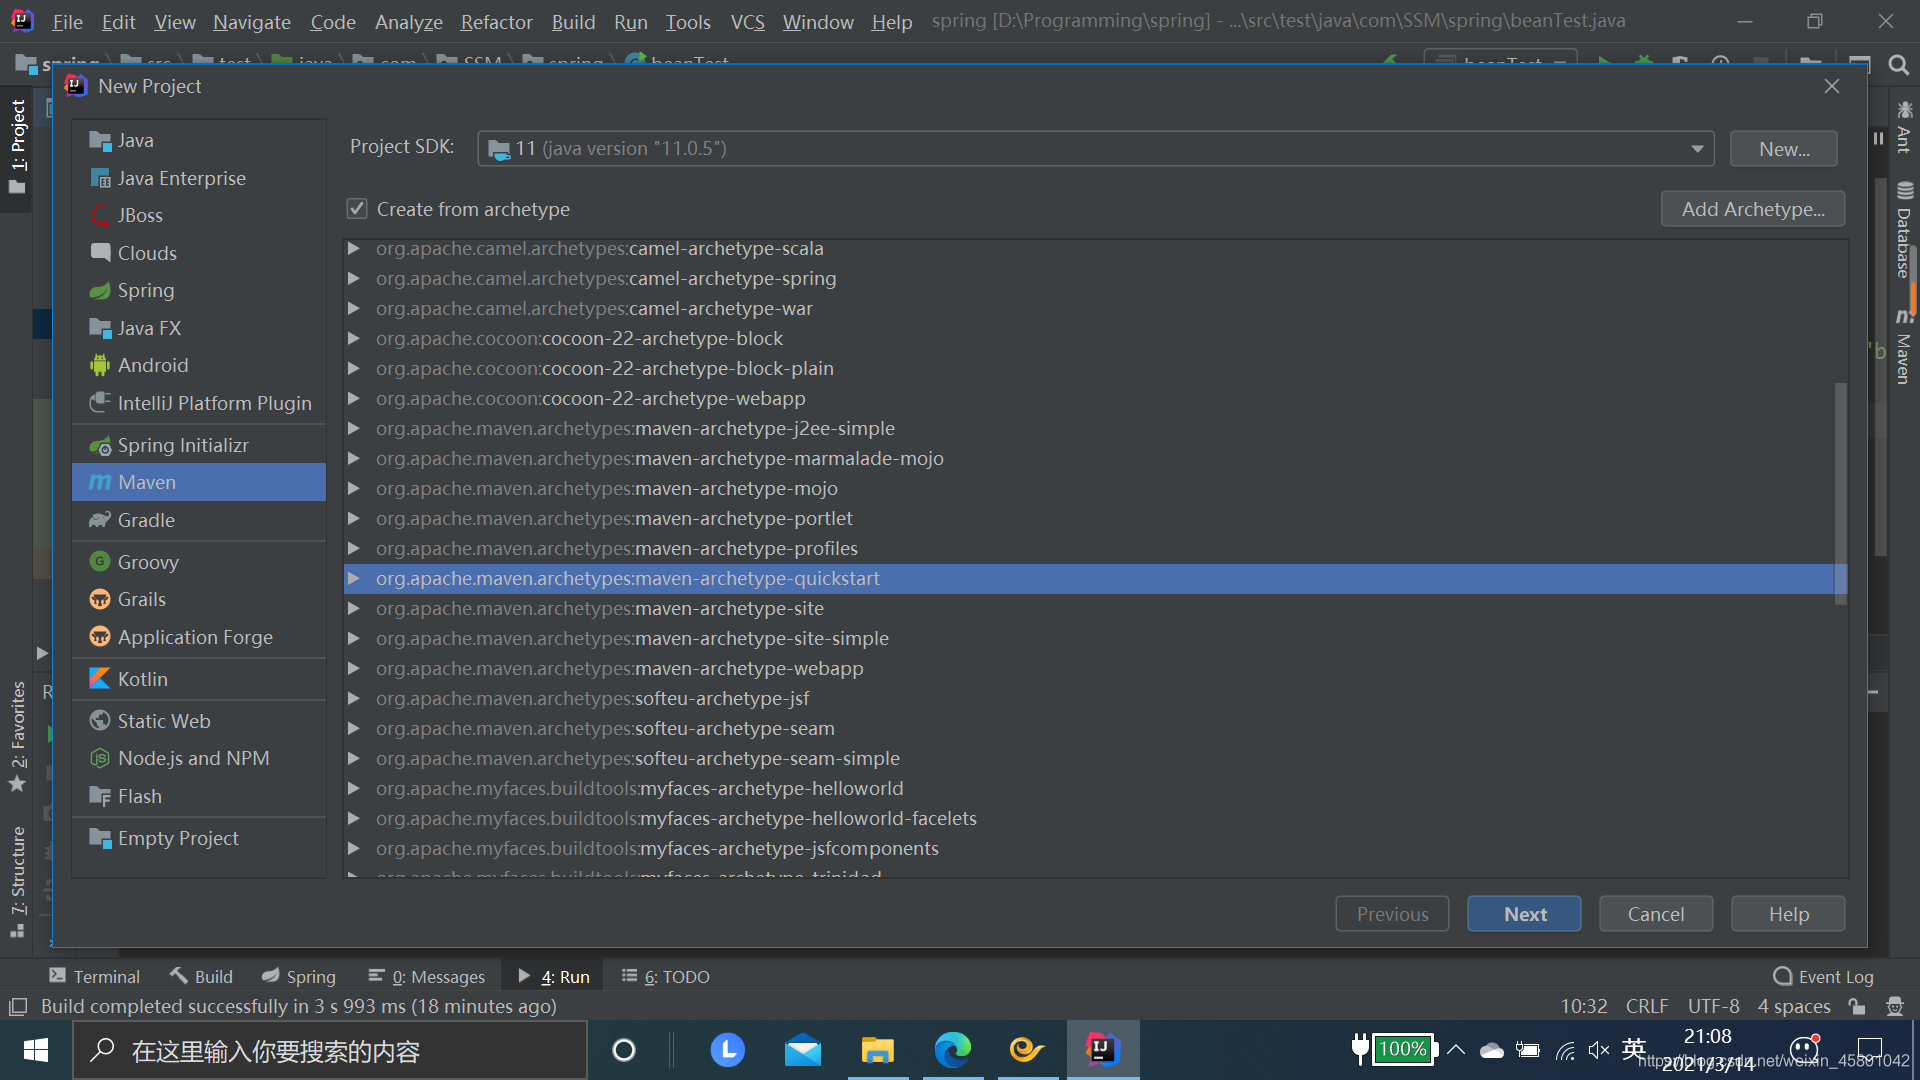Pick Clouds project category

(x=199, y=253)
